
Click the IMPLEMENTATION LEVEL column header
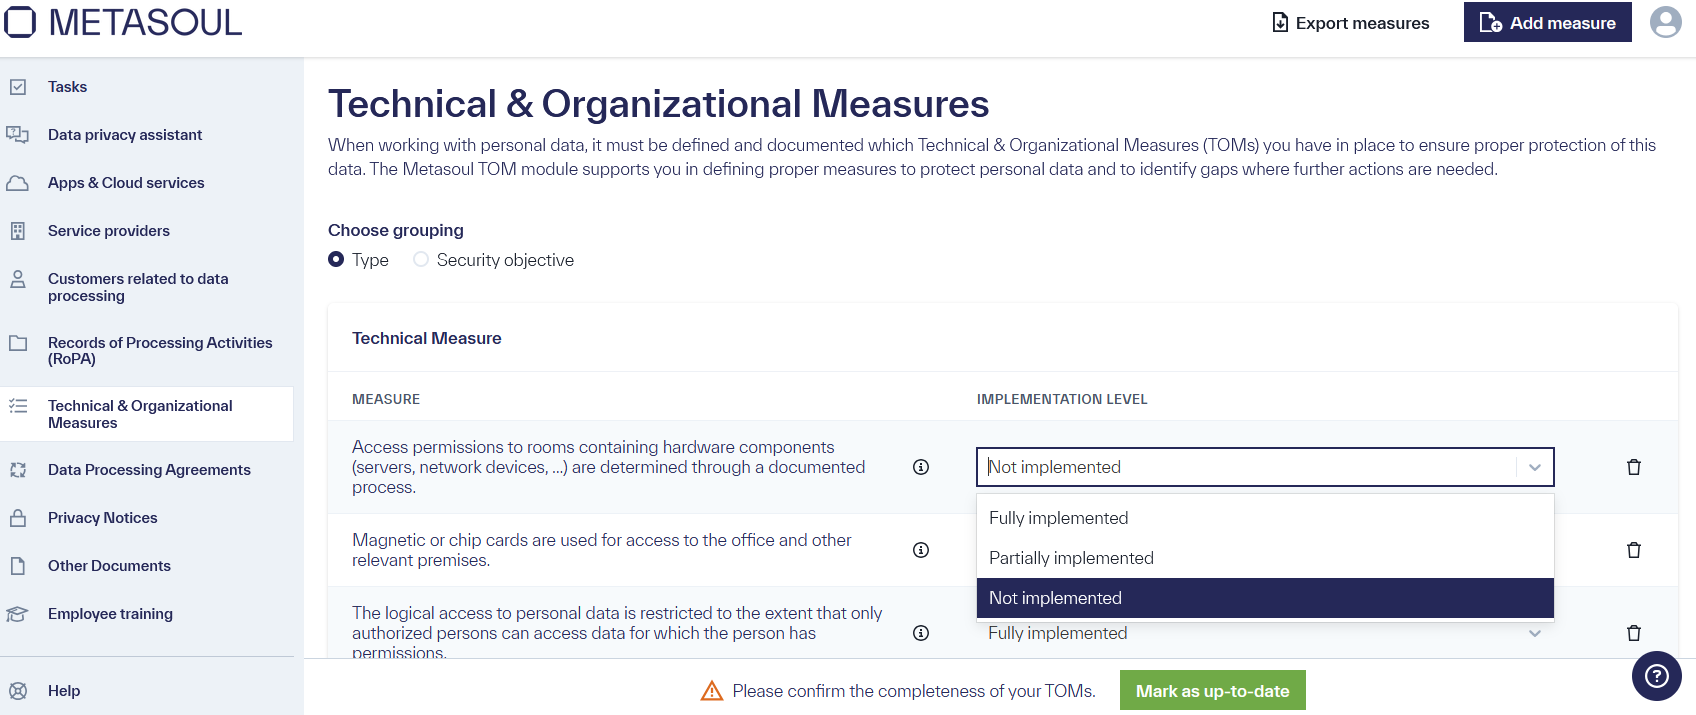coord(1062,399)
